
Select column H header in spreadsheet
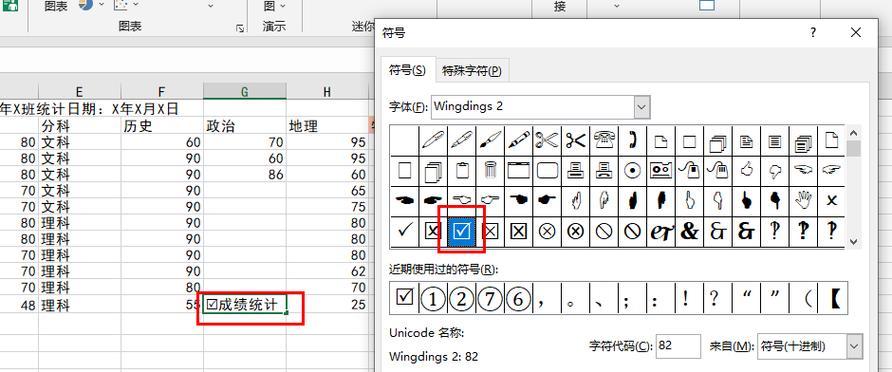[327, 92]
